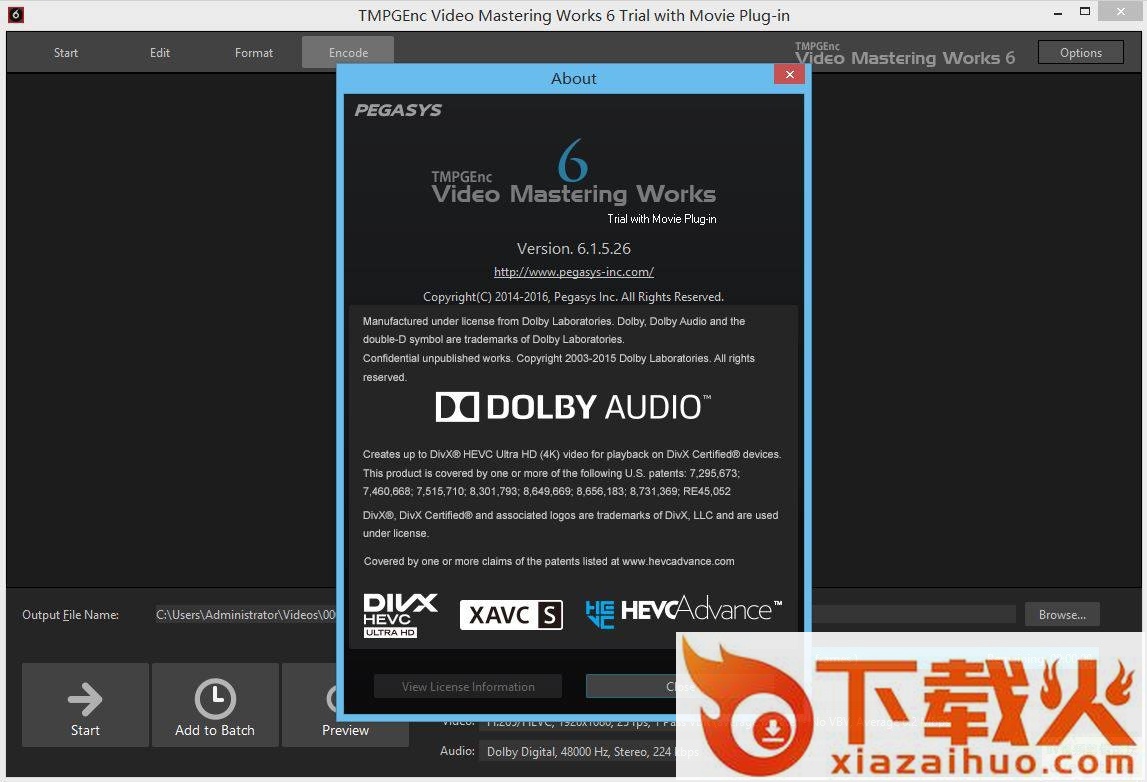Image resolution: width=1147 pixels, height=782 pixels.
Task: Click 'Trial with Movie Plug-in' in About dialog
Action: pos(662,219)
